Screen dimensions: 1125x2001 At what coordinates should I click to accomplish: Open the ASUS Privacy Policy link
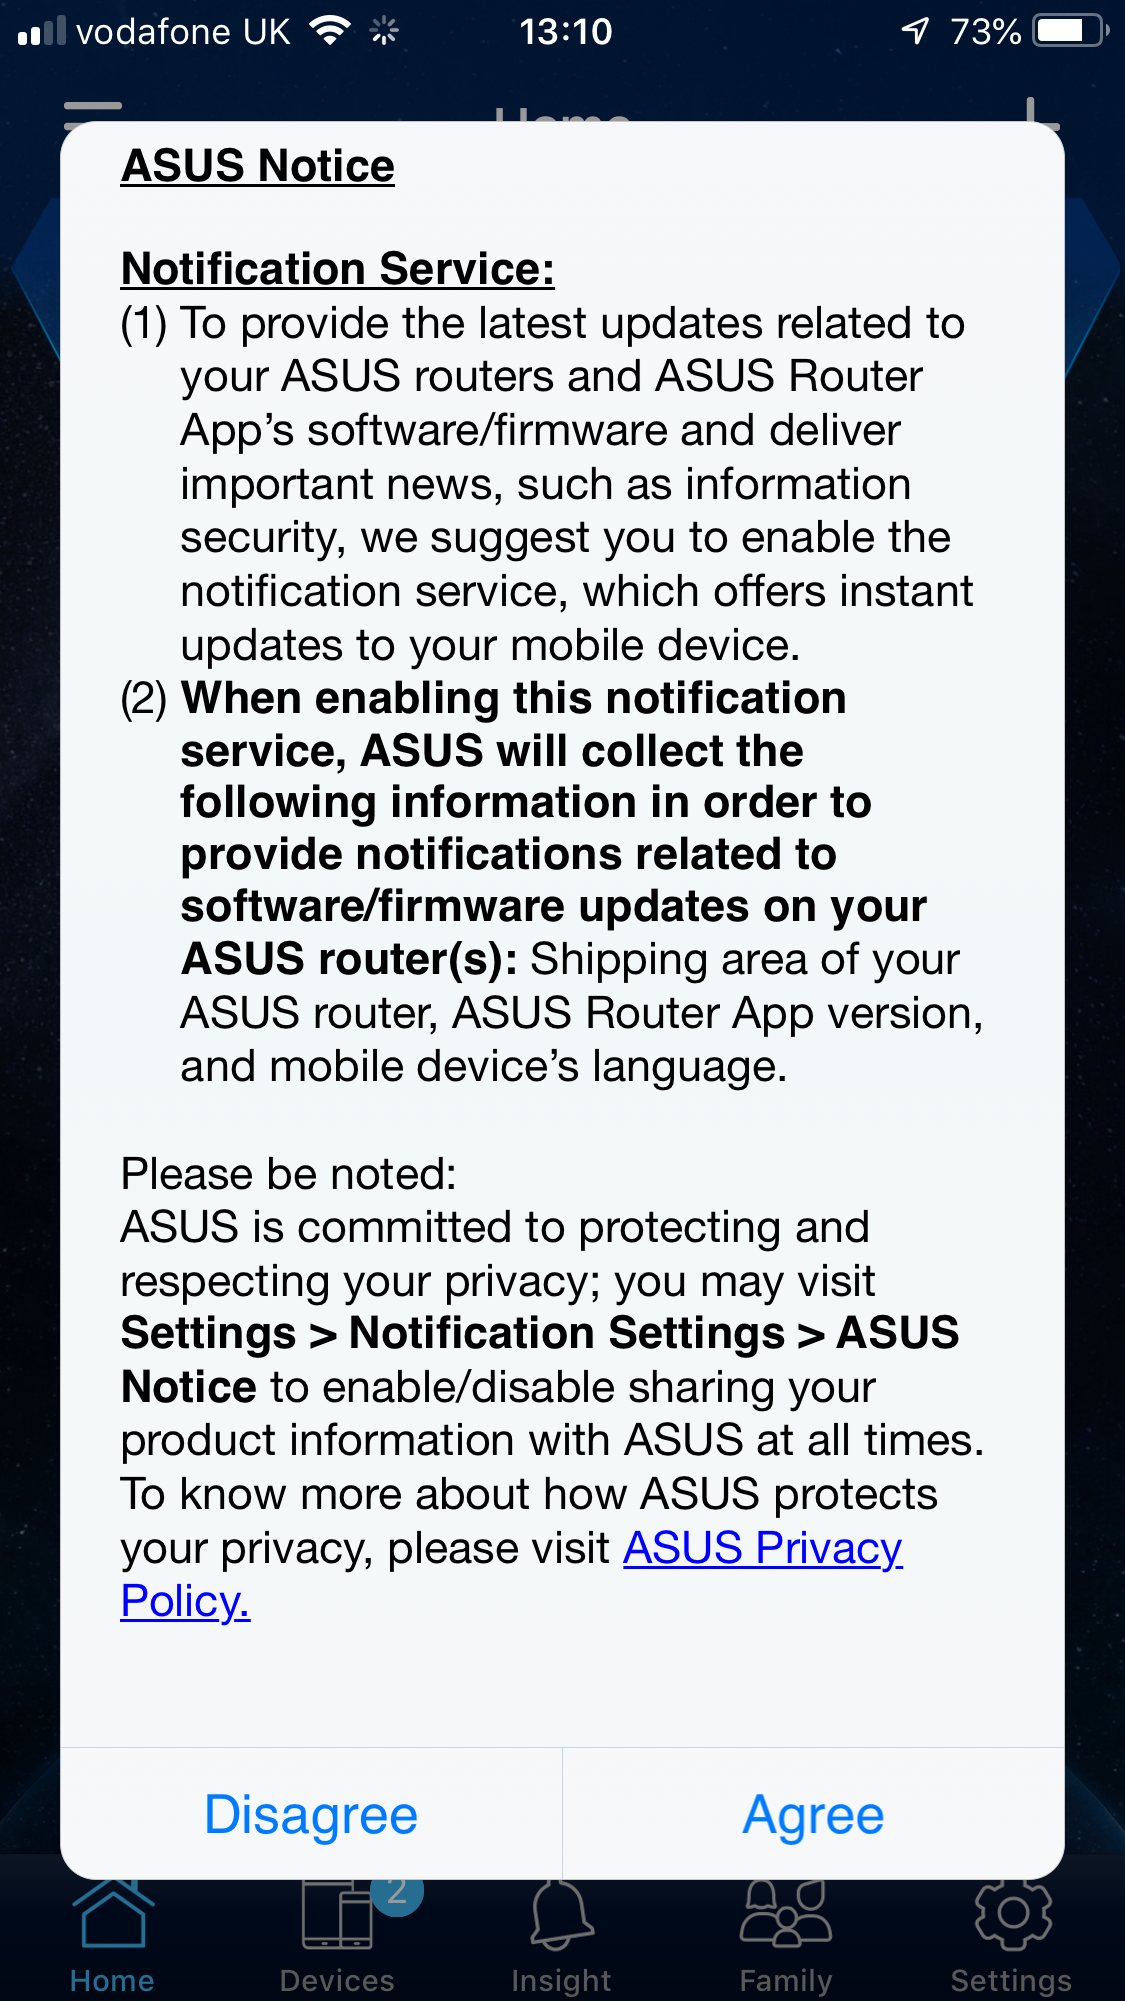(x=762, y=1548)
